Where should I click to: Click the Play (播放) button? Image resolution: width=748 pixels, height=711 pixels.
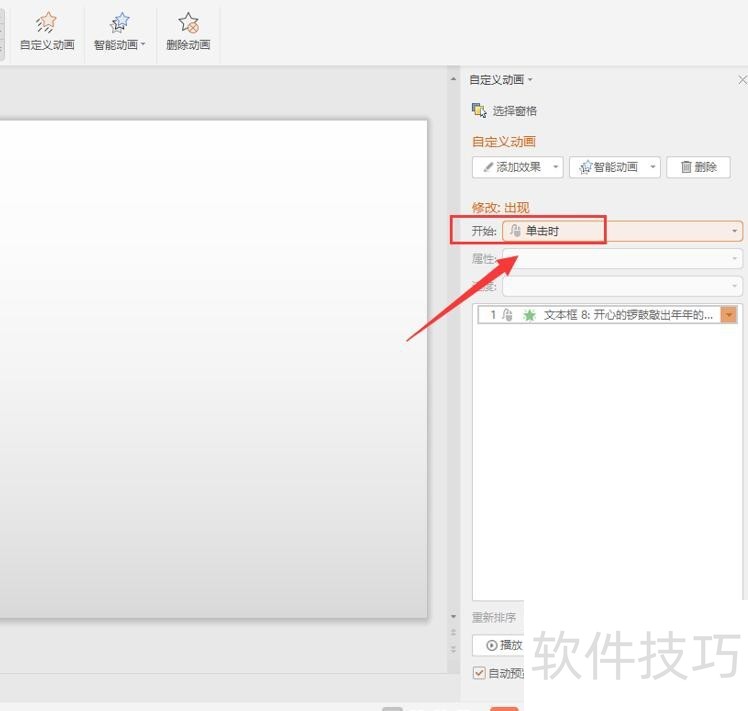coord(499,645)
